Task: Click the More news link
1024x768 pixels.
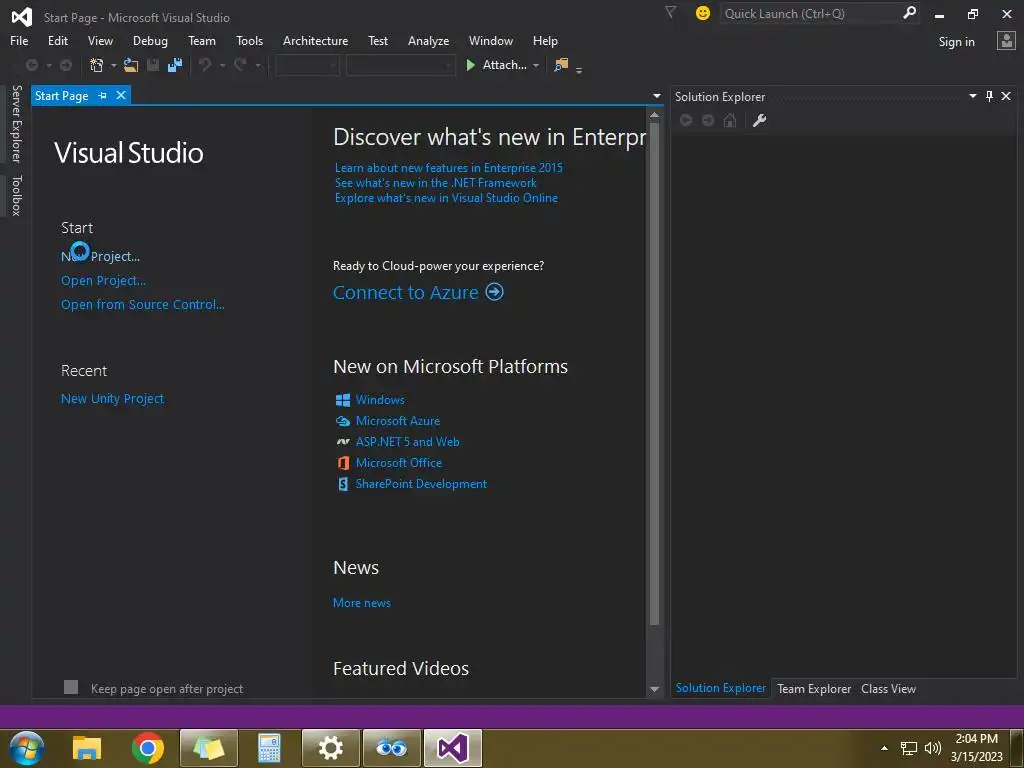Action: point(362,603)
